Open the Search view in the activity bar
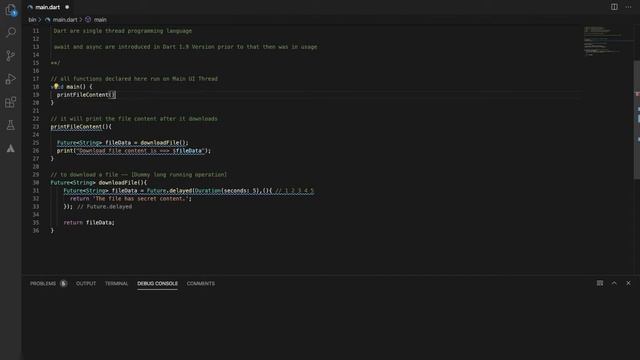Screen dimensions: 640x360 click(11, 32)
